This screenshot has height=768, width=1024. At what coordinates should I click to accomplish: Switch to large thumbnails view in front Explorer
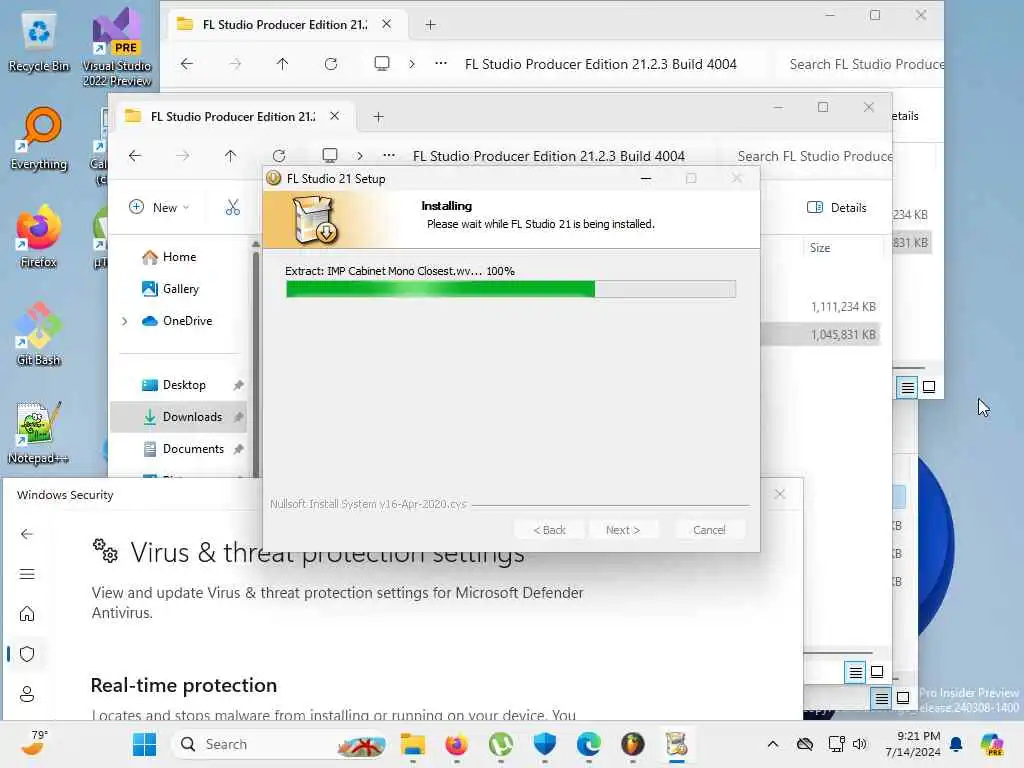pyautogui.click(x=877, y=672)
